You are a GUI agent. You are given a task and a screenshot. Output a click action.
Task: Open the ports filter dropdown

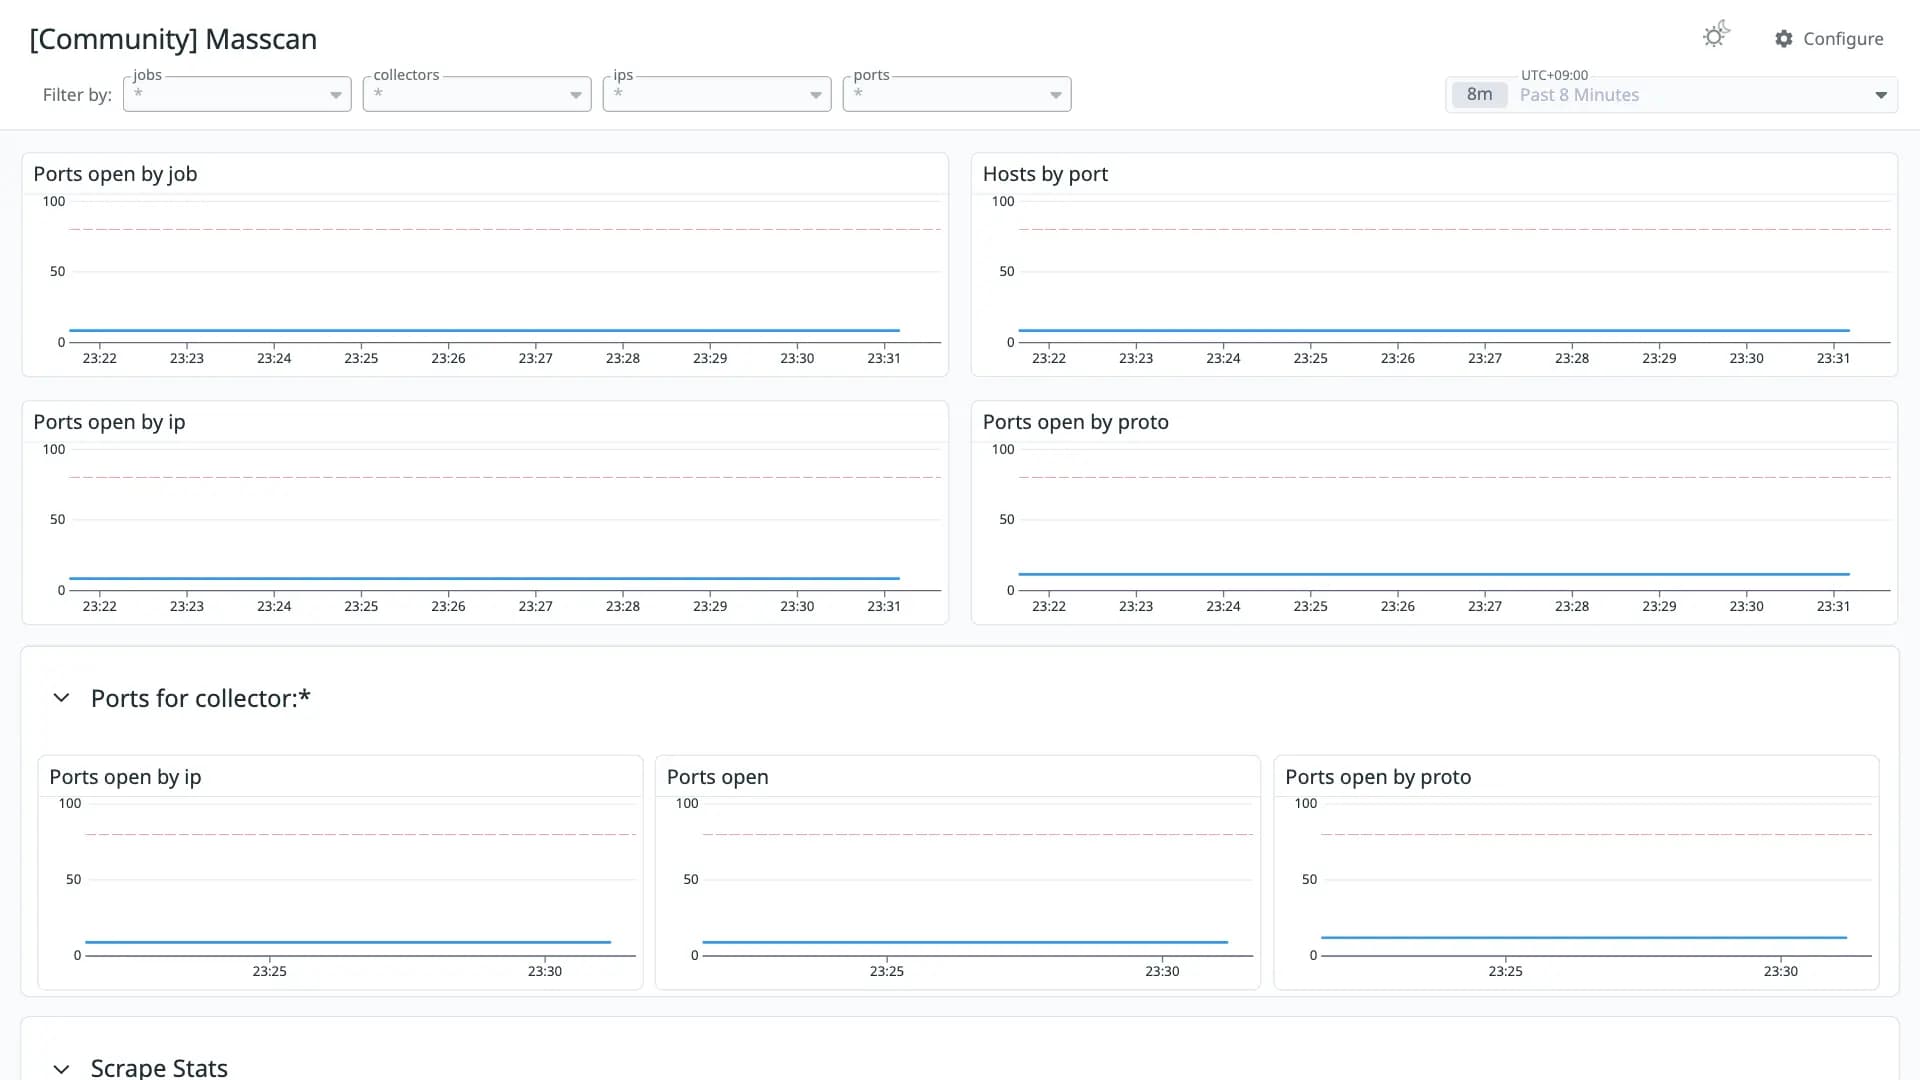pos(957,94)
